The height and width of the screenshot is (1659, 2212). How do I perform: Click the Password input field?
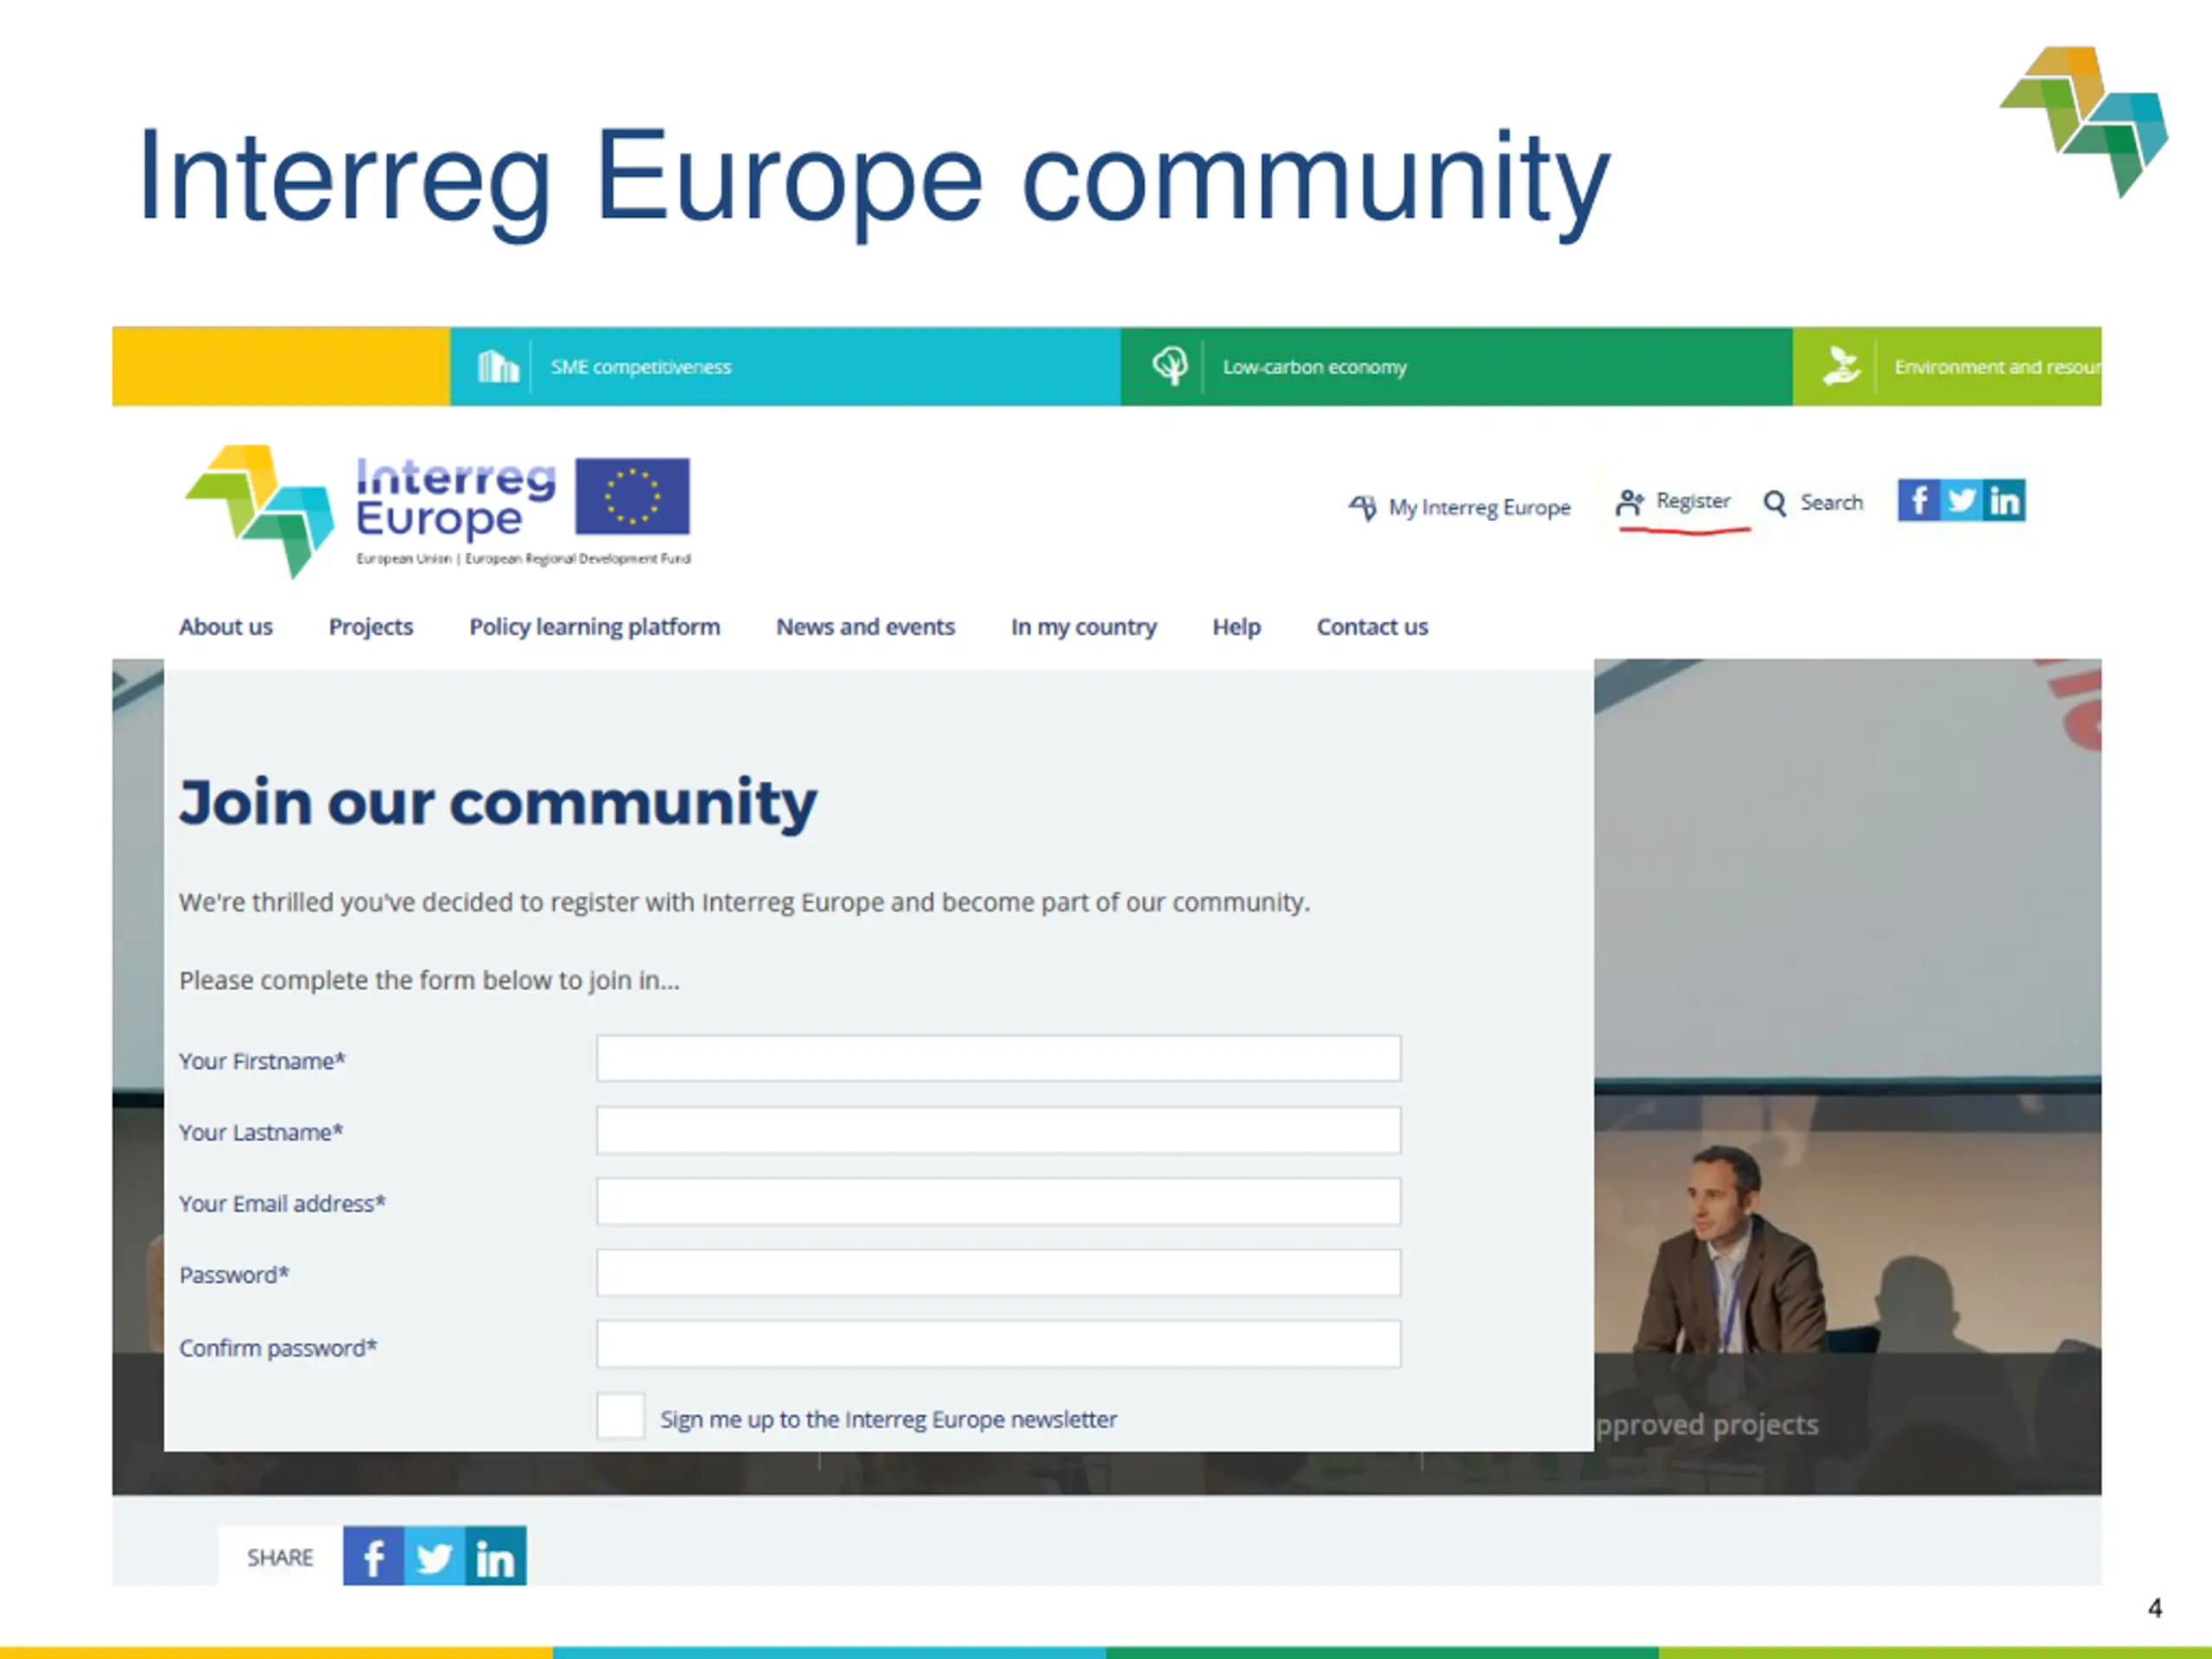[x=999, y=1273]
